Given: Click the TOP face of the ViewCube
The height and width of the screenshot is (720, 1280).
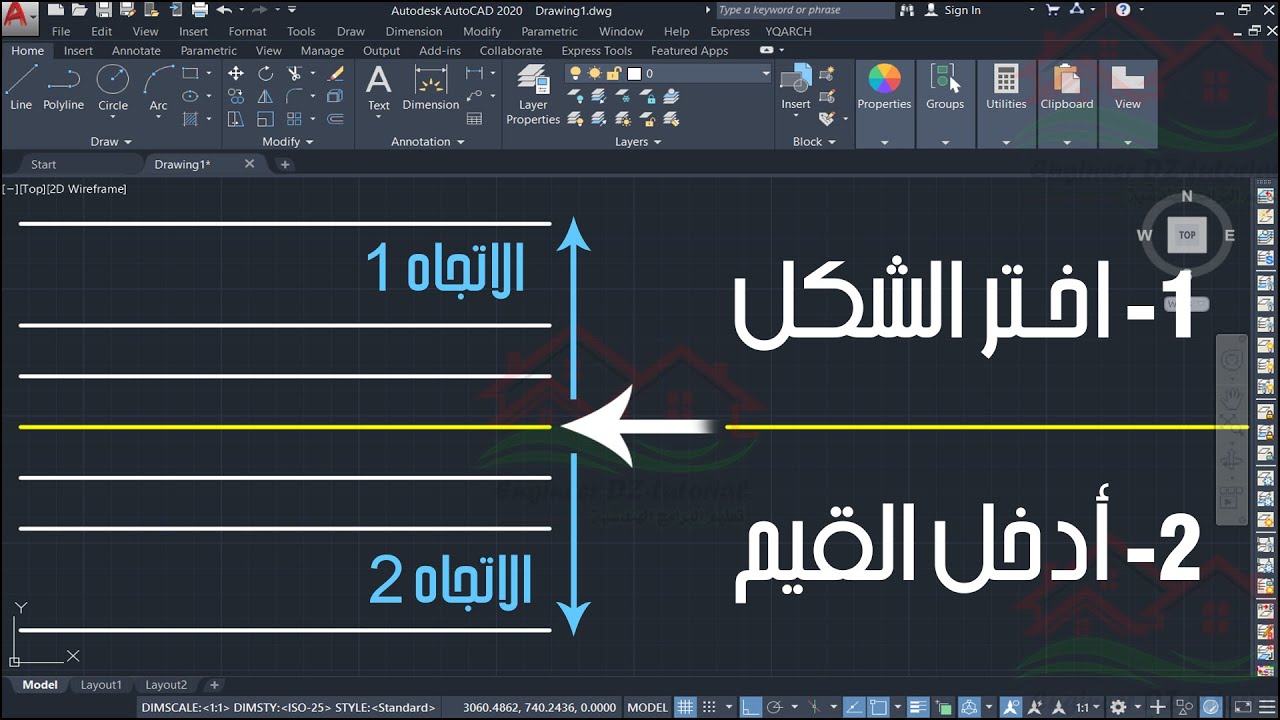Looking at the screenshot, I should 1187,235.
